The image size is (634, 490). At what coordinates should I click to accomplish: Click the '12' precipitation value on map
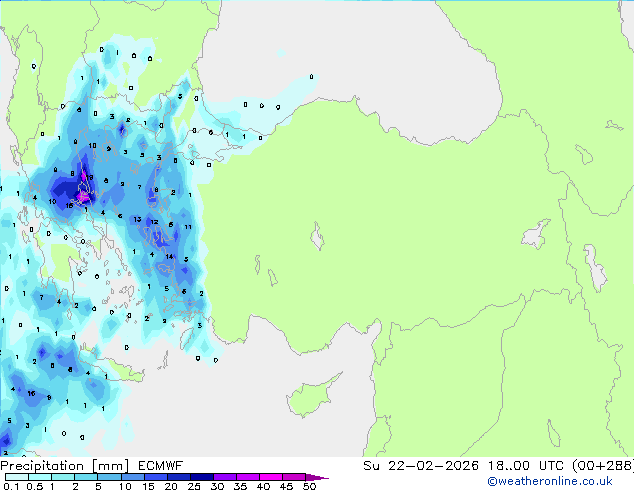click(154, 222)
